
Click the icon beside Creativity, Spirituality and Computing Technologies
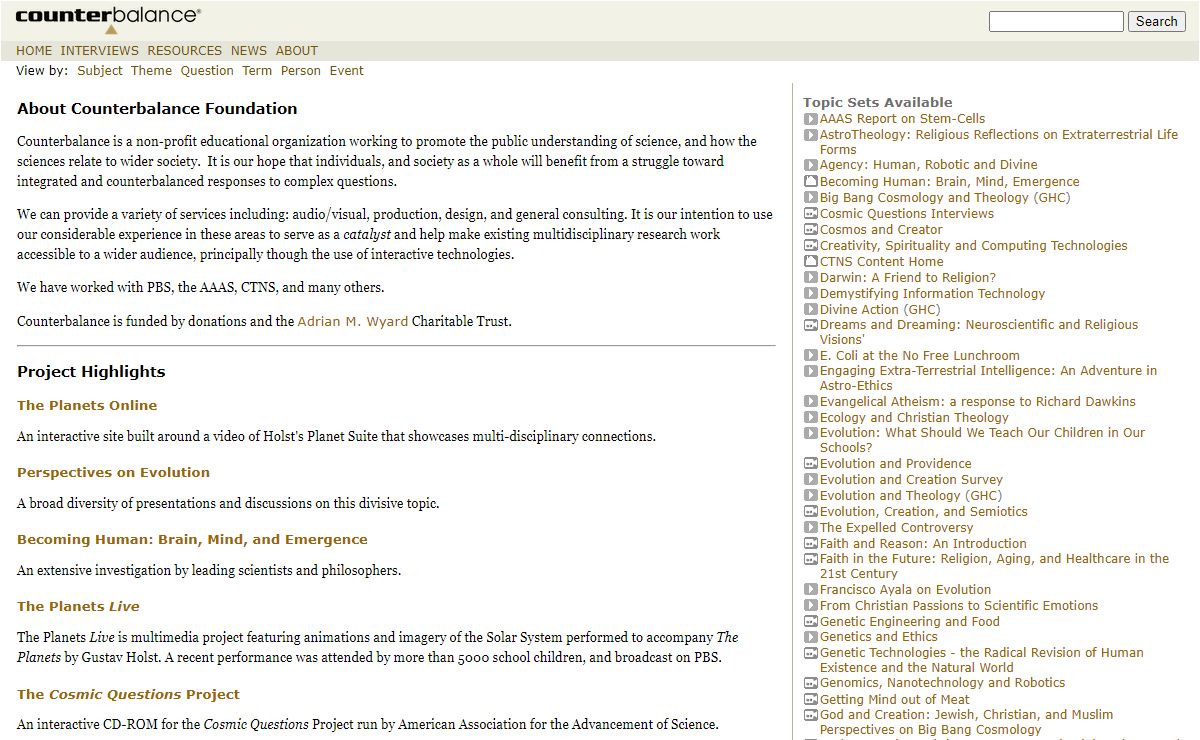pos(811,246)
